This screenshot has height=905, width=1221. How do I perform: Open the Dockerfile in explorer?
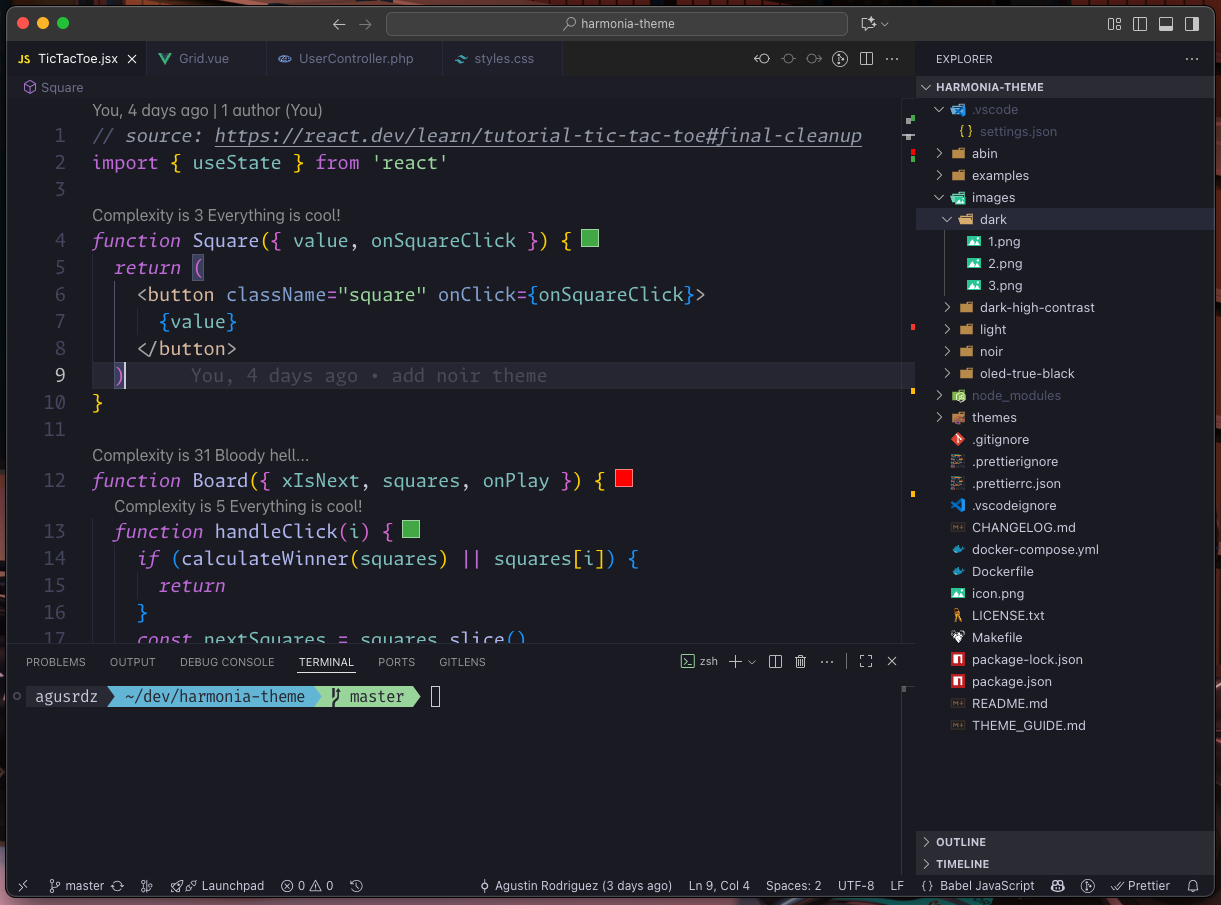click(x=1065, y=571)
